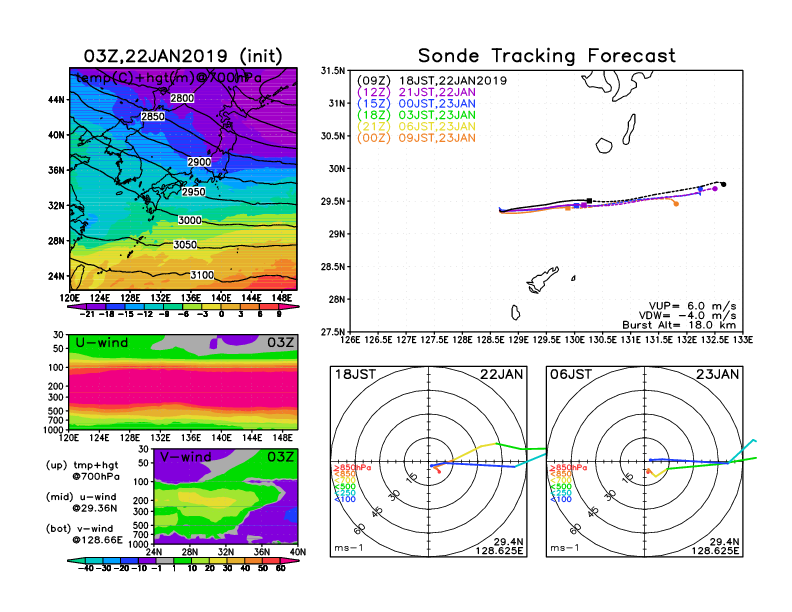Screen dimensions: 792x612
Task: Click the "V-wind" panel label
Action: pyautogui.click(x=185, y=457)
